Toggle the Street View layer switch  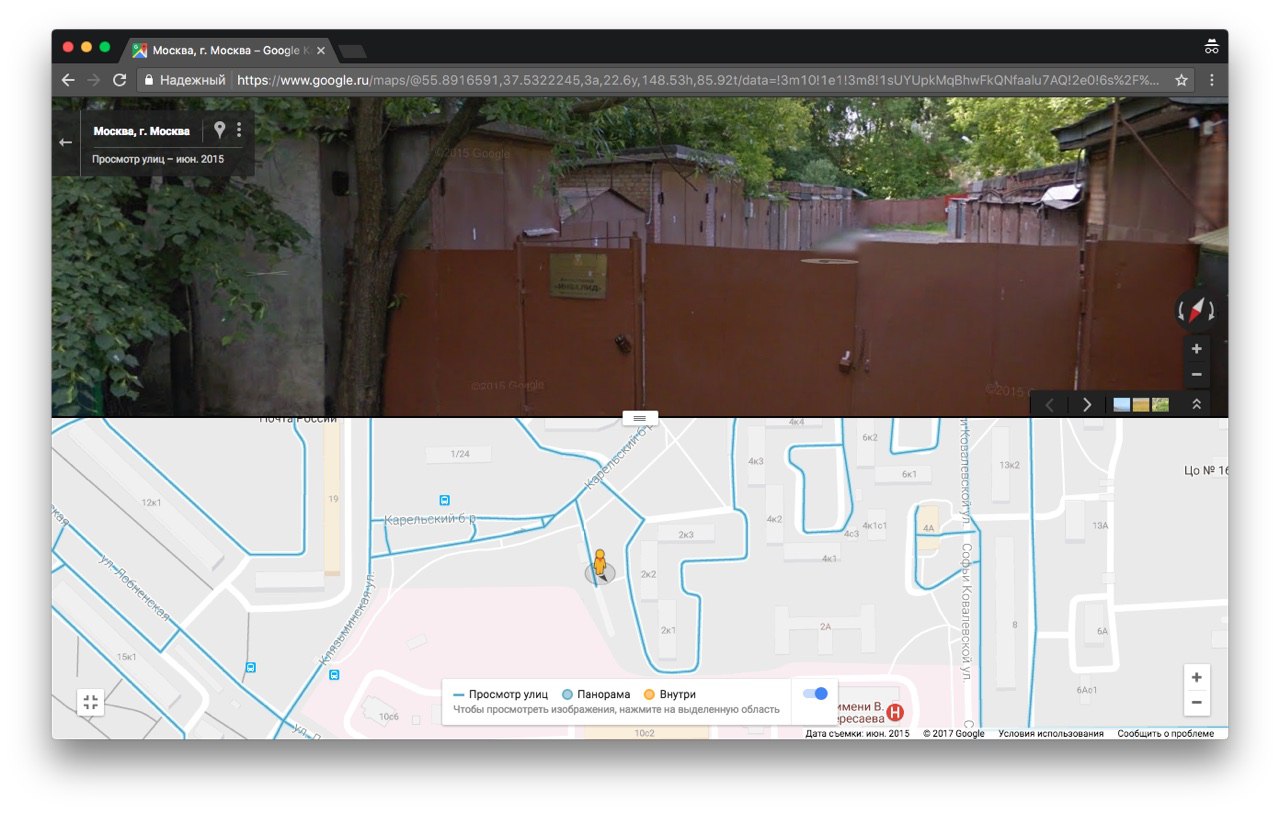816,693
